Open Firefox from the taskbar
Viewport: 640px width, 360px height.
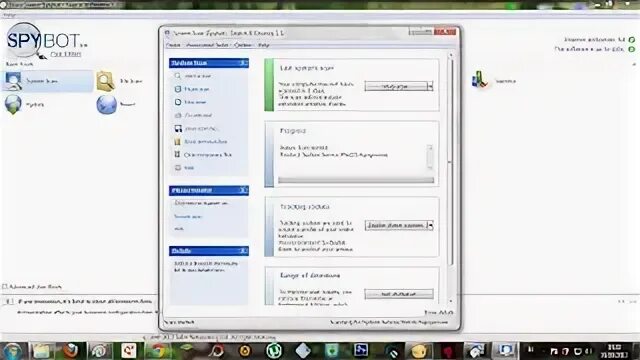tap(70, 351)
